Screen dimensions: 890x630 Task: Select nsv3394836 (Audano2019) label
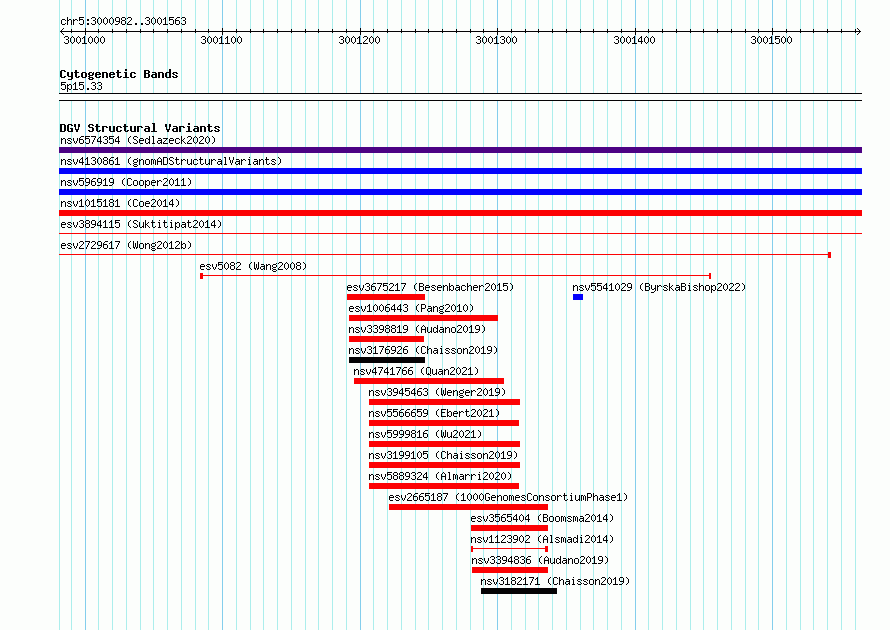(540, 560)
